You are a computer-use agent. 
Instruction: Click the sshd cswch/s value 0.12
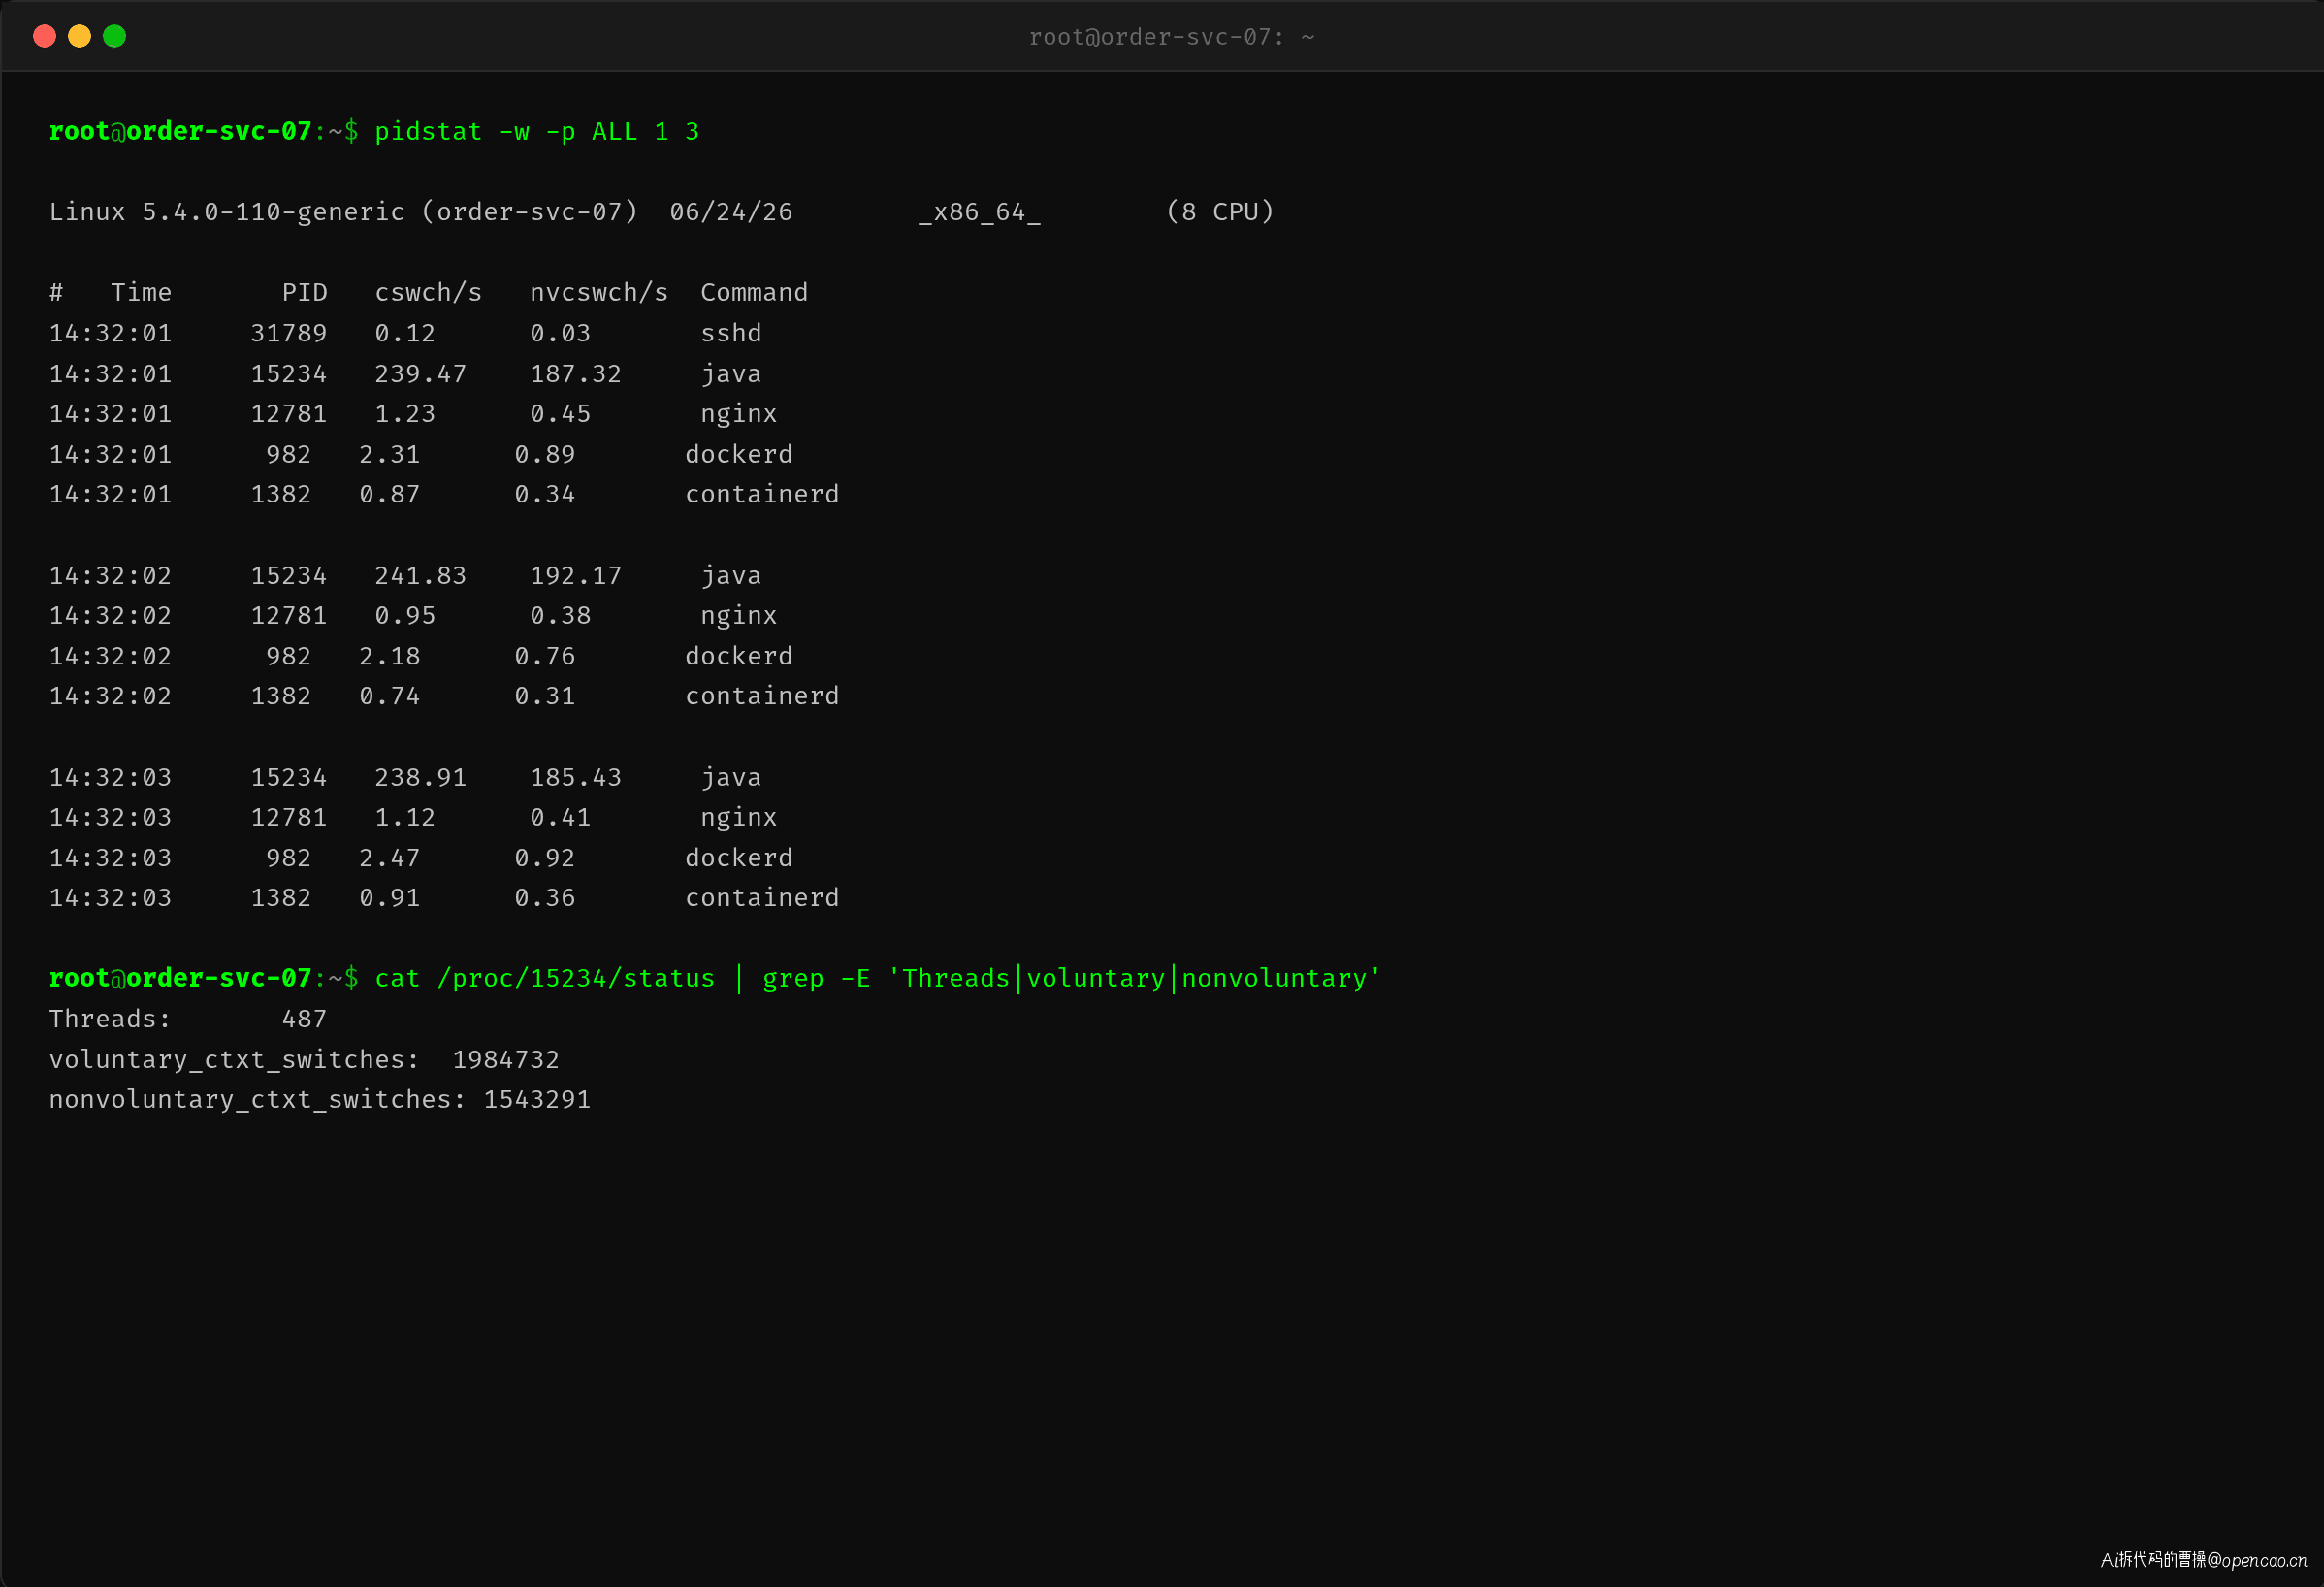point(405,333)
